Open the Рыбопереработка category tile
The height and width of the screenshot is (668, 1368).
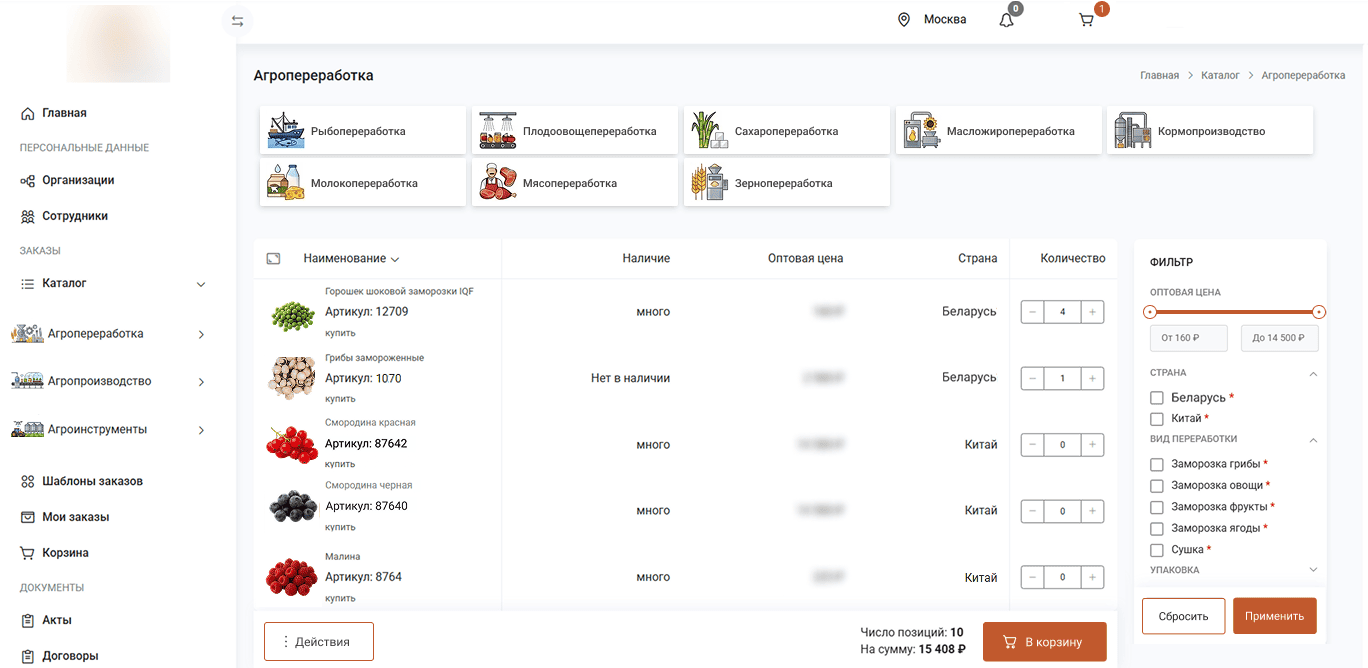pyautogui.click(x=363, y=131)
